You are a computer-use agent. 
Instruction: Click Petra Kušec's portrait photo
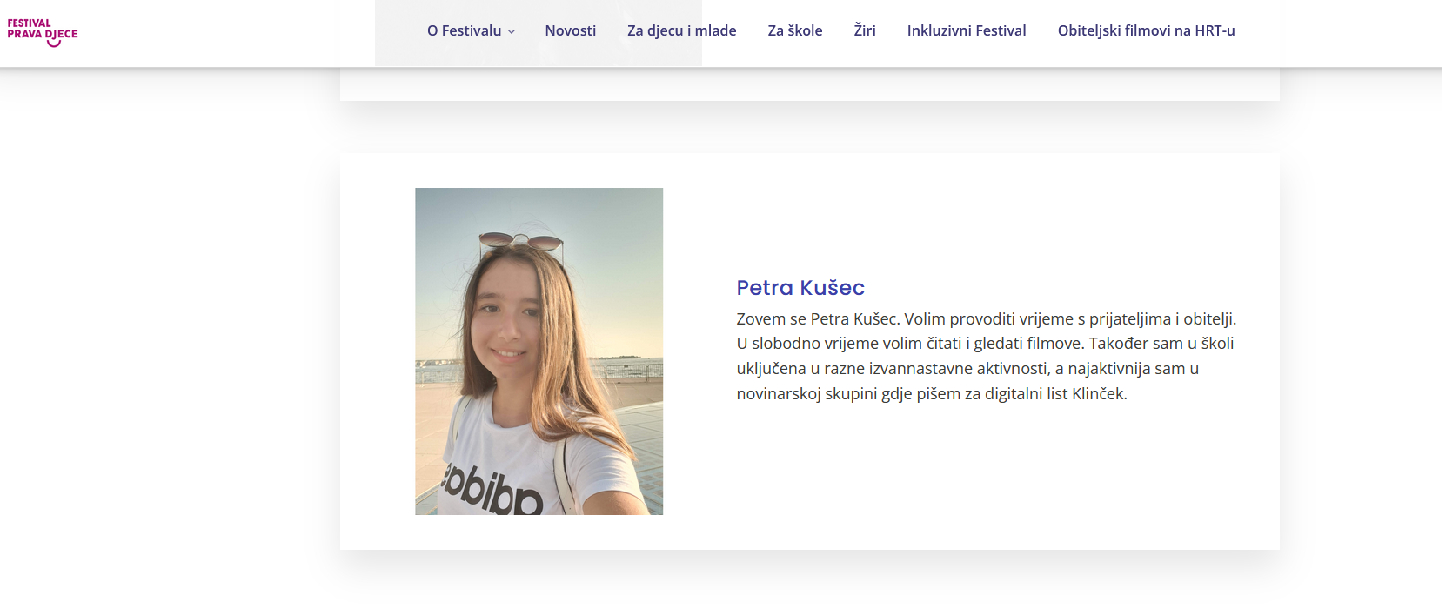click(x=539, y=351)
